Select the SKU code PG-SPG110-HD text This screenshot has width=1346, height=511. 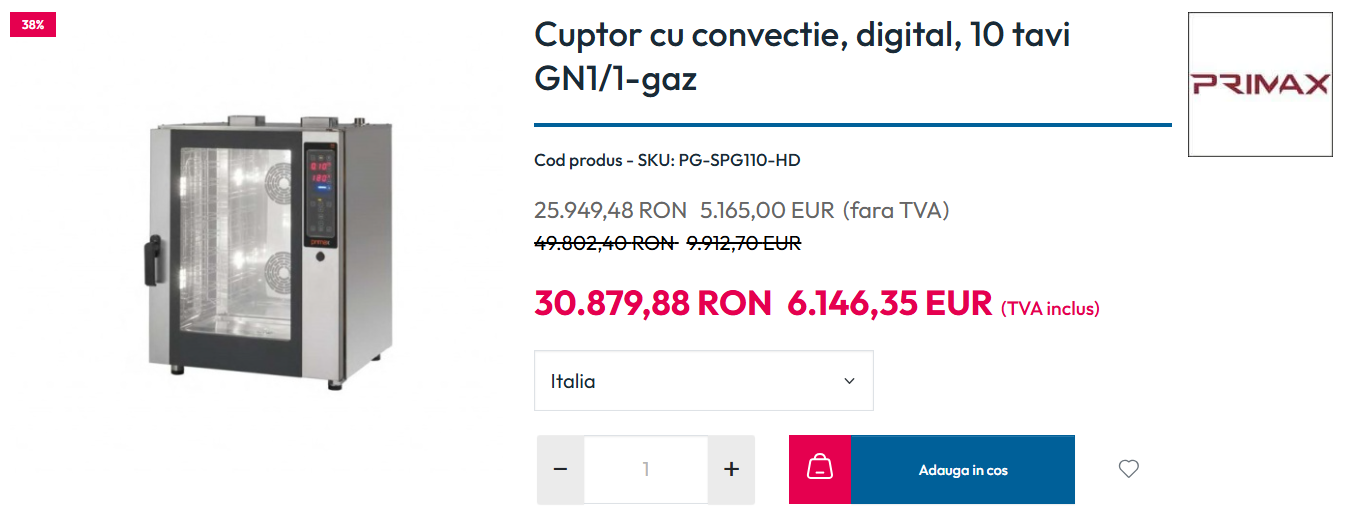pos(739,160)
